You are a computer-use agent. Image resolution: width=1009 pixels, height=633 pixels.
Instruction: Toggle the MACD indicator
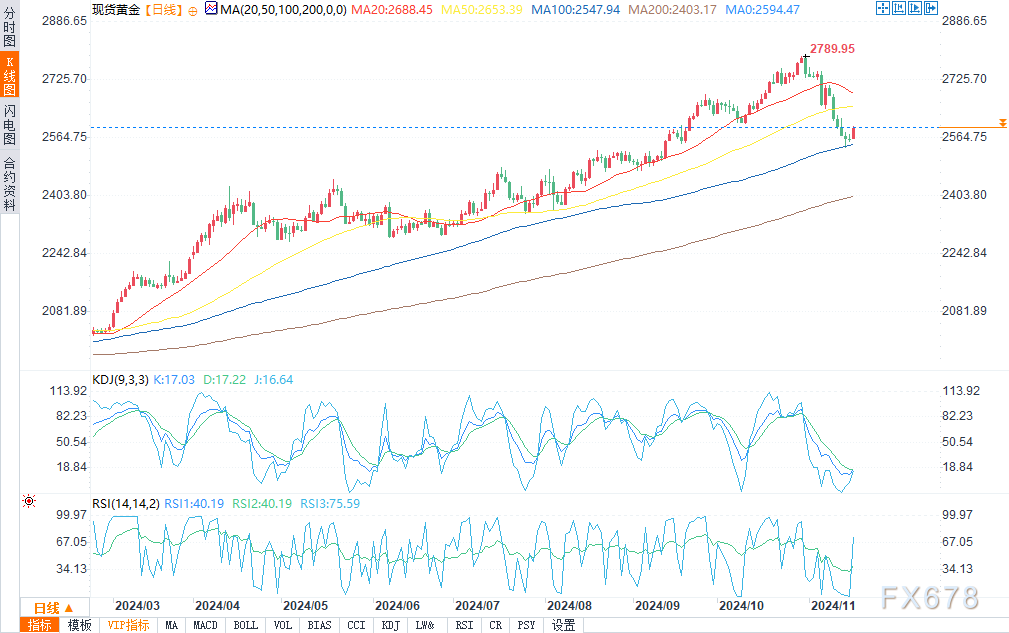tap(204, 625)
